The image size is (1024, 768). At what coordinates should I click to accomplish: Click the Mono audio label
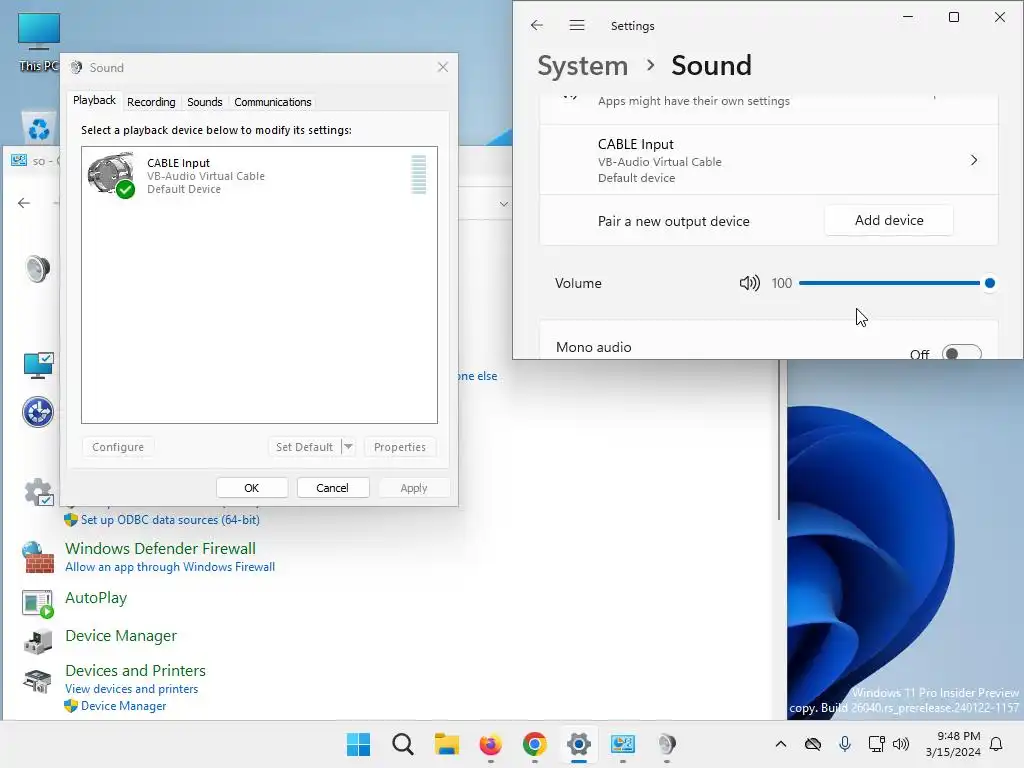click(594, 347)
